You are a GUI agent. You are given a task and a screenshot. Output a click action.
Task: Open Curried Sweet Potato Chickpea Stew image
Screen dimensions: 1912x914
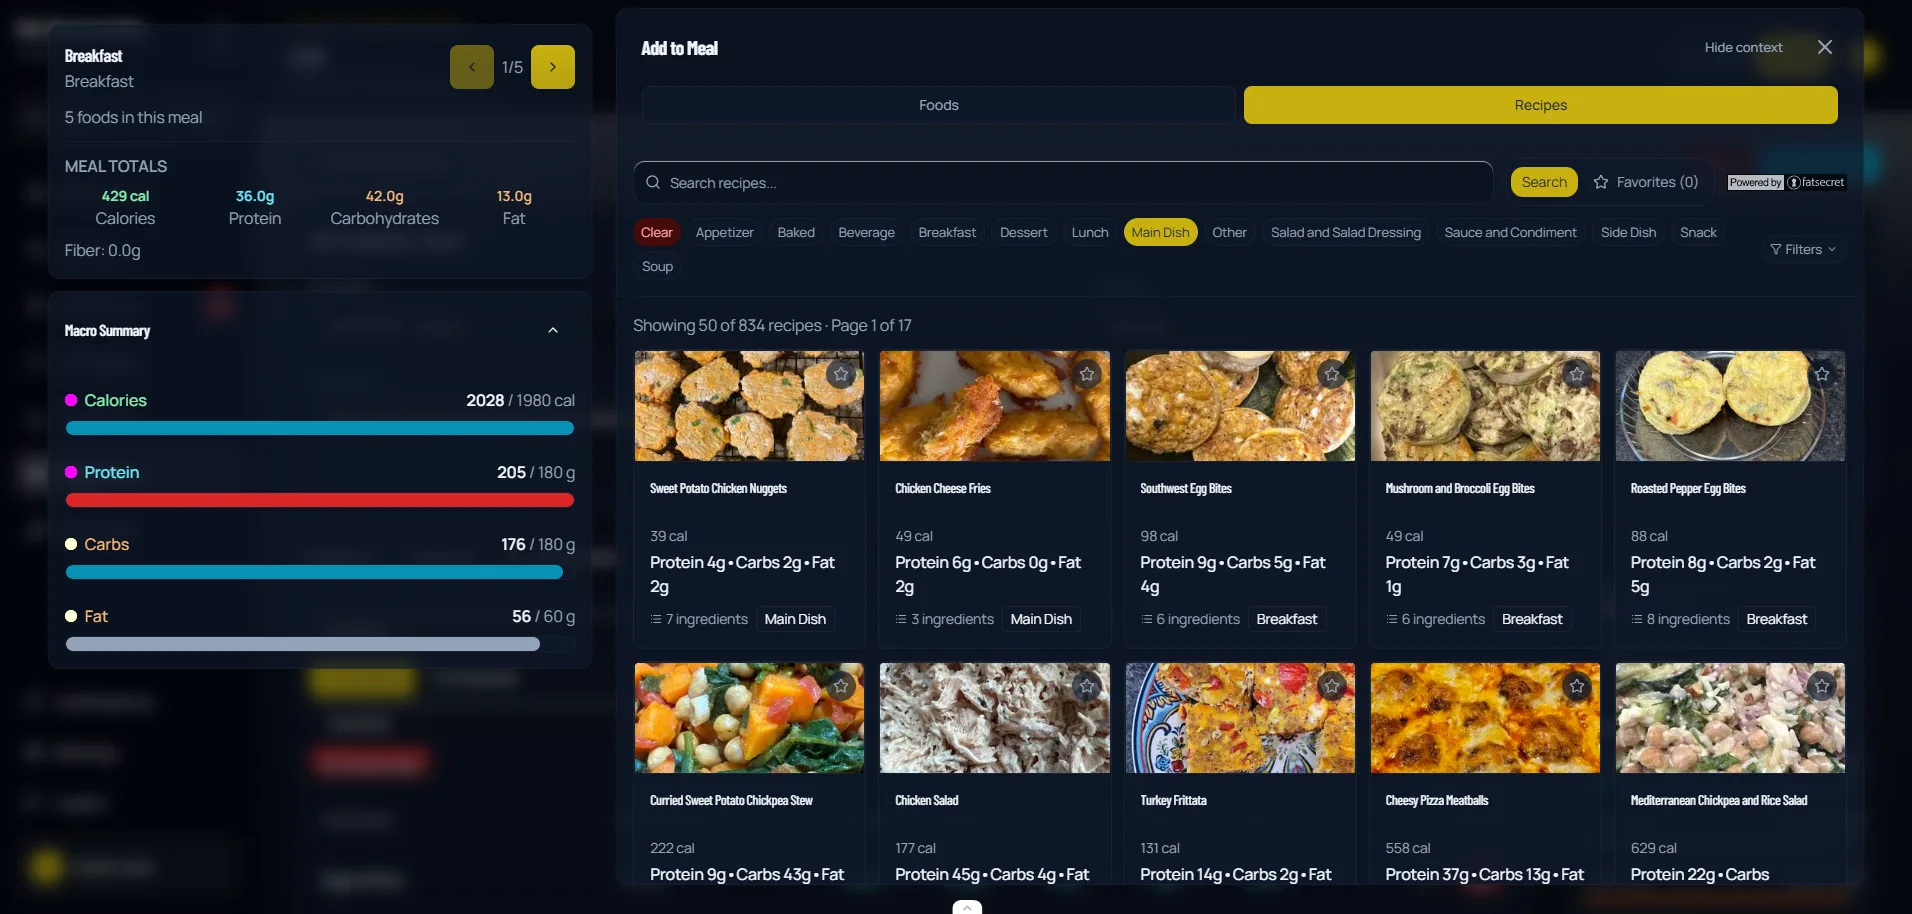(749, 718)
